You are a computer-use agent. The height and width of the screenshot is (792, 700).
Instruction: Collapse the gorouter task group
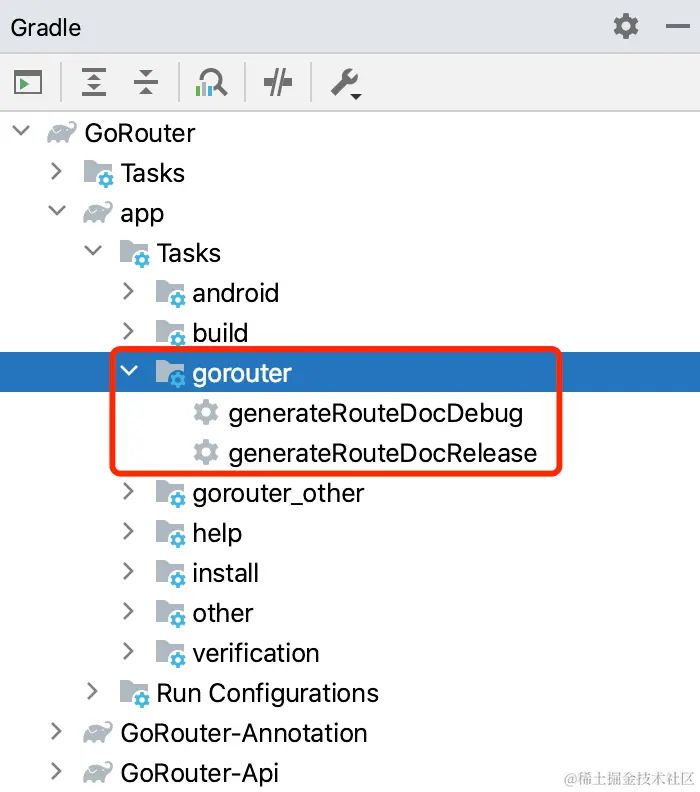129,371
